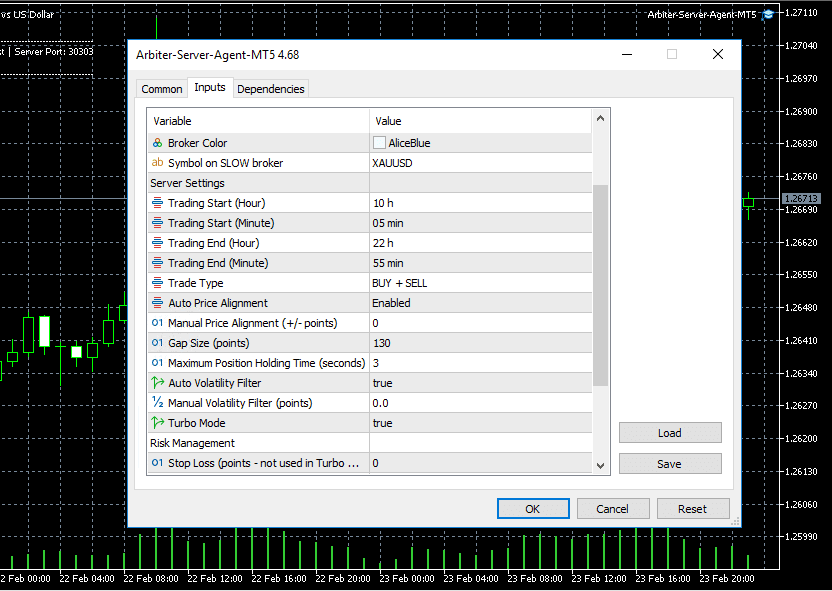Click the enum icon next to Auto Price Alignment
The image size is (832, 591).
pyautogui.click(x=158, y=303)
